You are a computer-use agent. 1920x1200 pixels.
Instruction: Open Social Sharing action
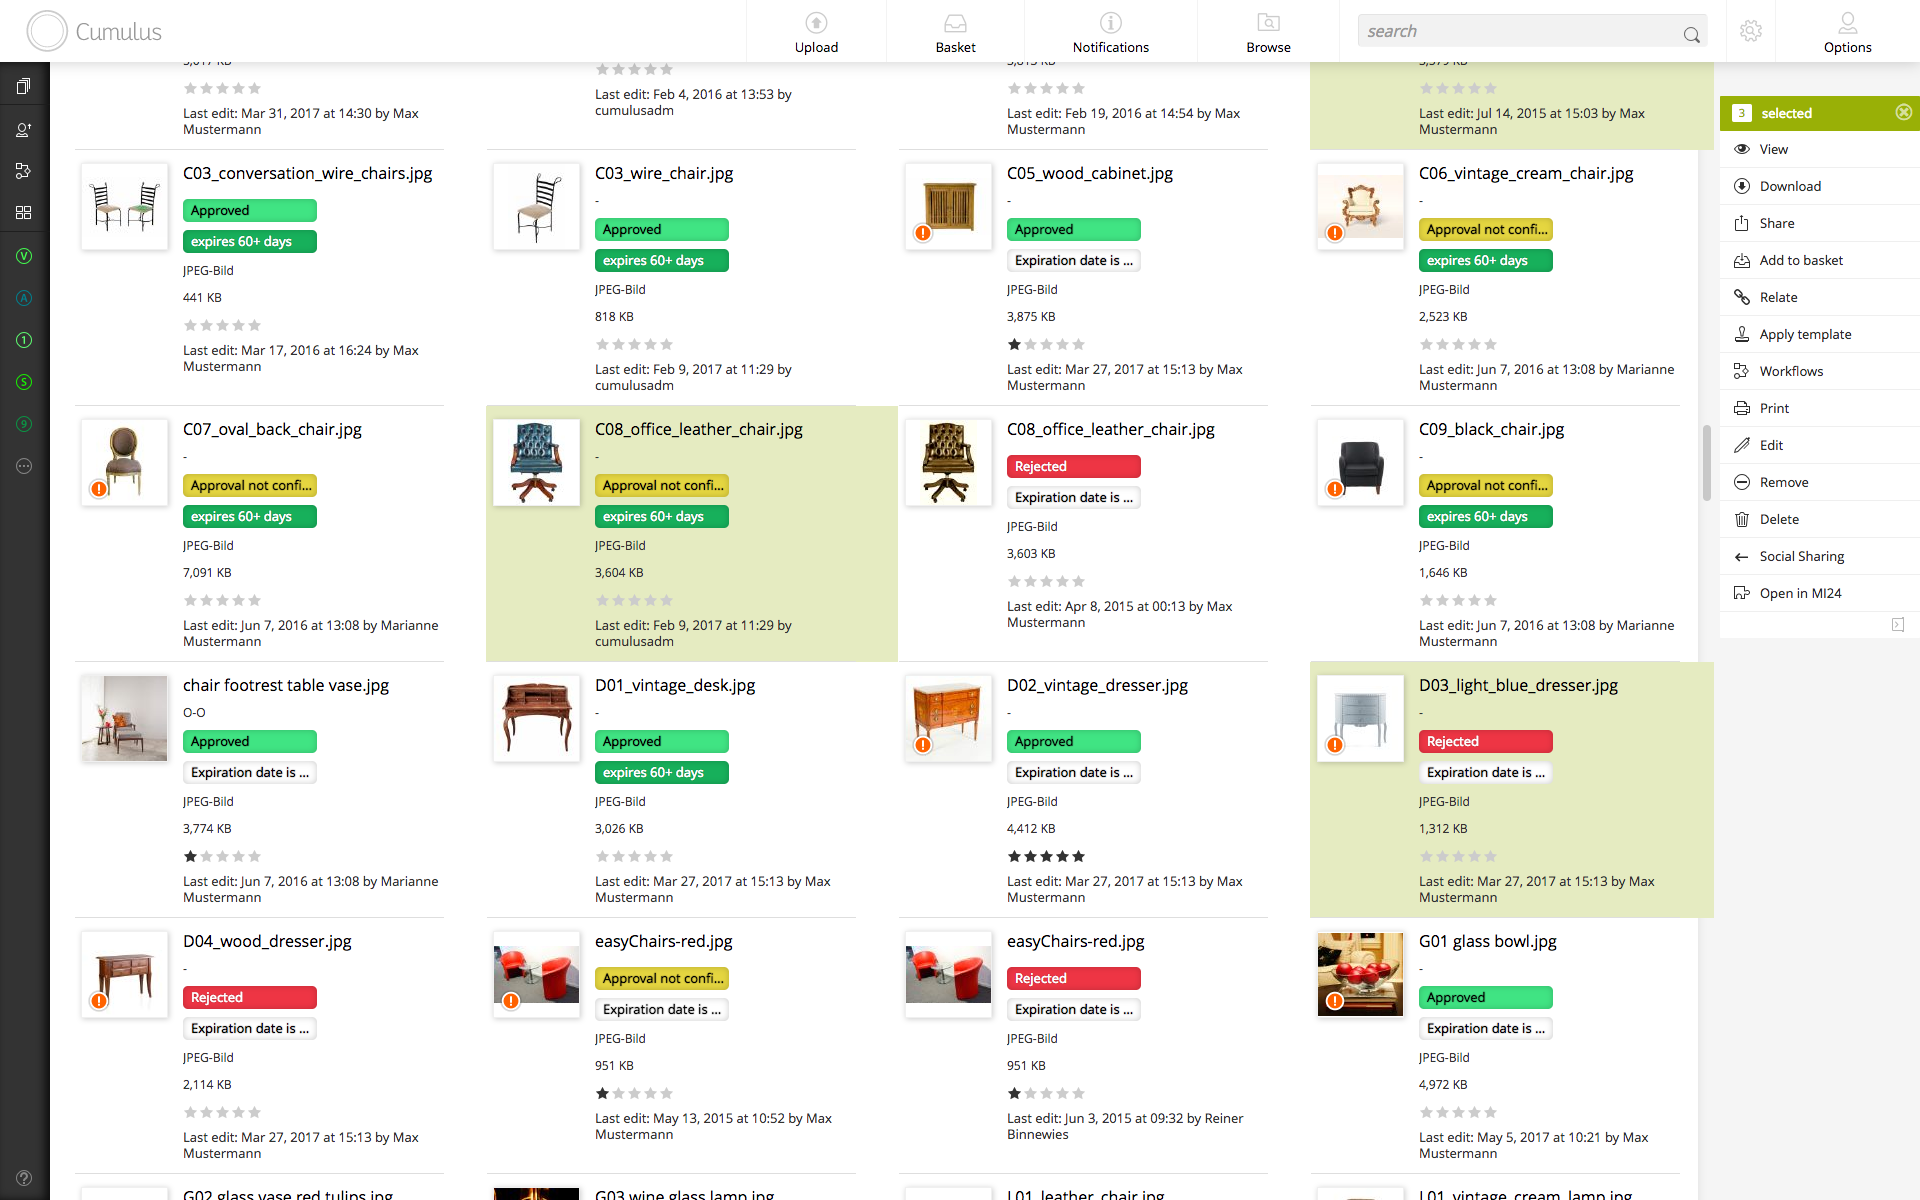[x=1819, y=556]
